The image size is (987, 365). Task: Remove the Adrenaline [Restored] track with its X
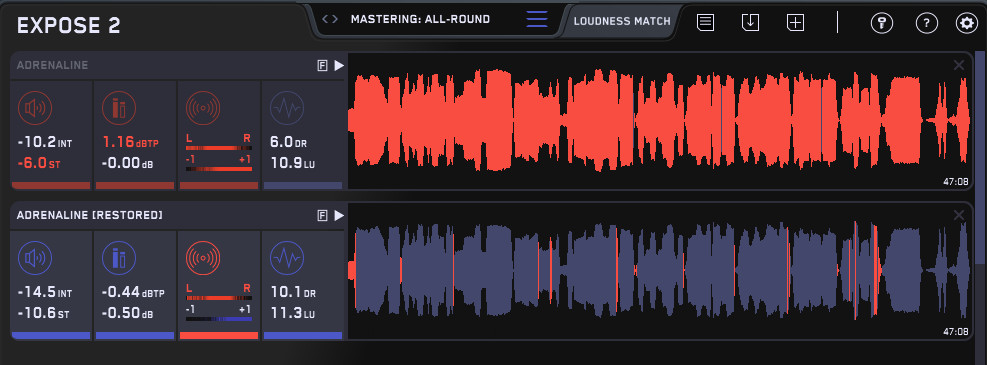click(x=959, y=215)
